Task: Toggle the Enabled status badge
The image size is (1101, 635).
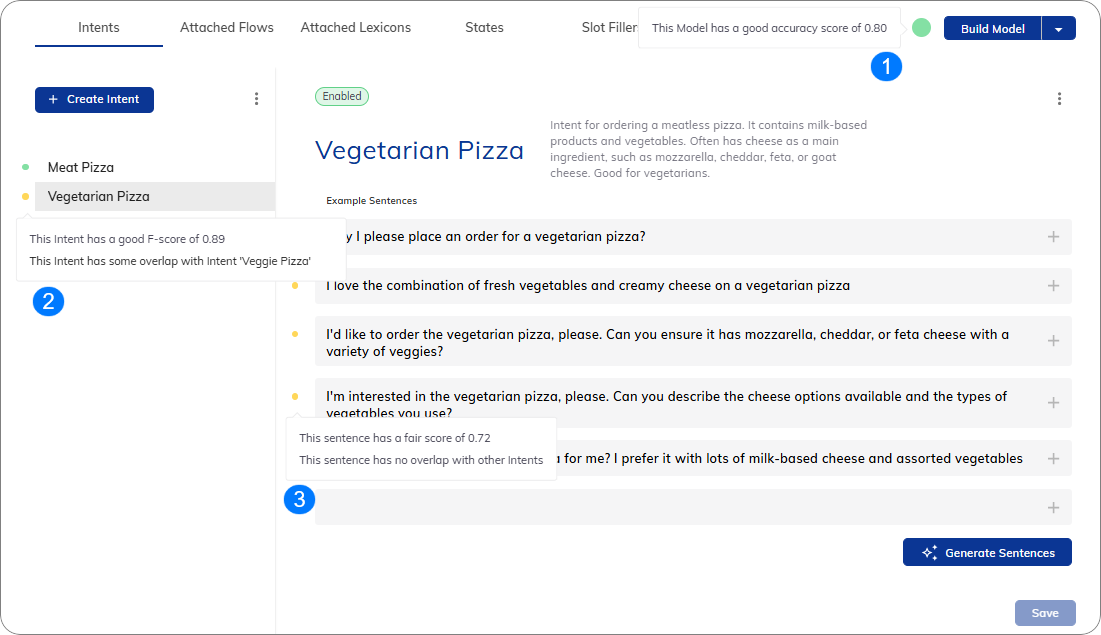Action: coord(342,96)
